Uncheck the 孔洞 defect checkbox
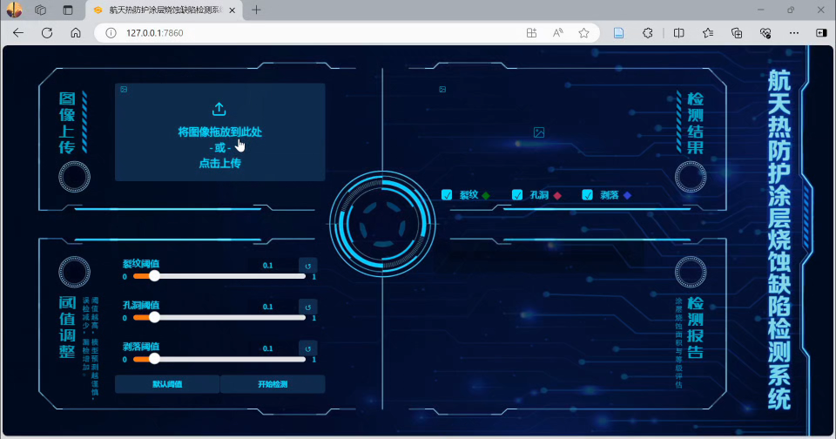Viewport: 836px width, 439px height. click(517, 195)
